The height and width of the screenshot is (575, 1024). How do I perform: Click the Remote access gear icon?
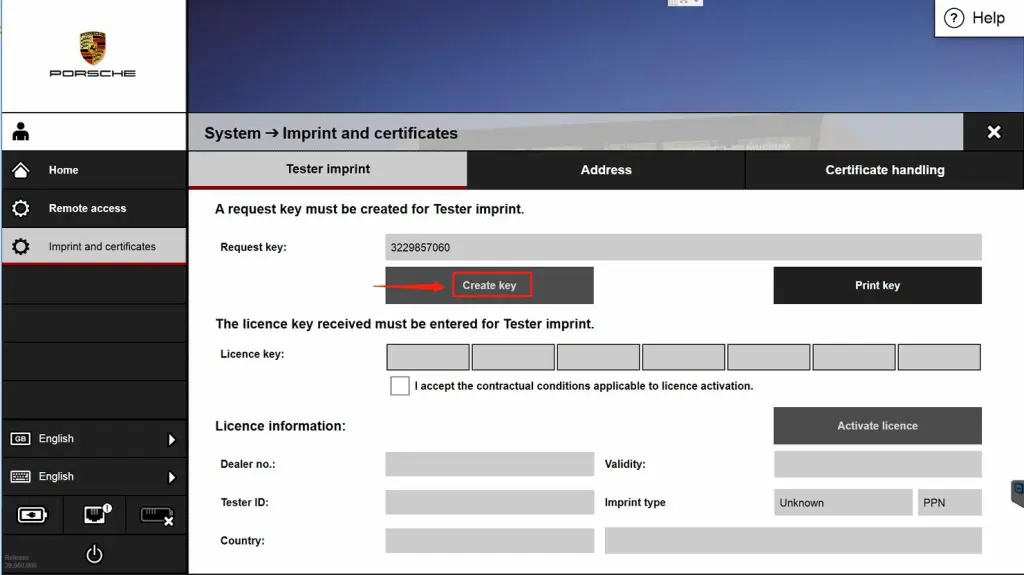(21, 208)
